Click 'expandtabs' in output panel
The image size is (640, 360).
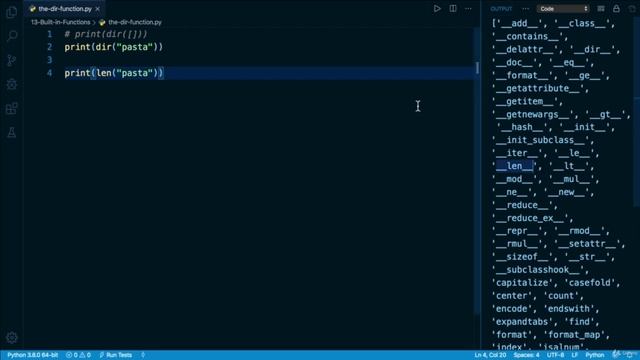click(x=522, y=322)
